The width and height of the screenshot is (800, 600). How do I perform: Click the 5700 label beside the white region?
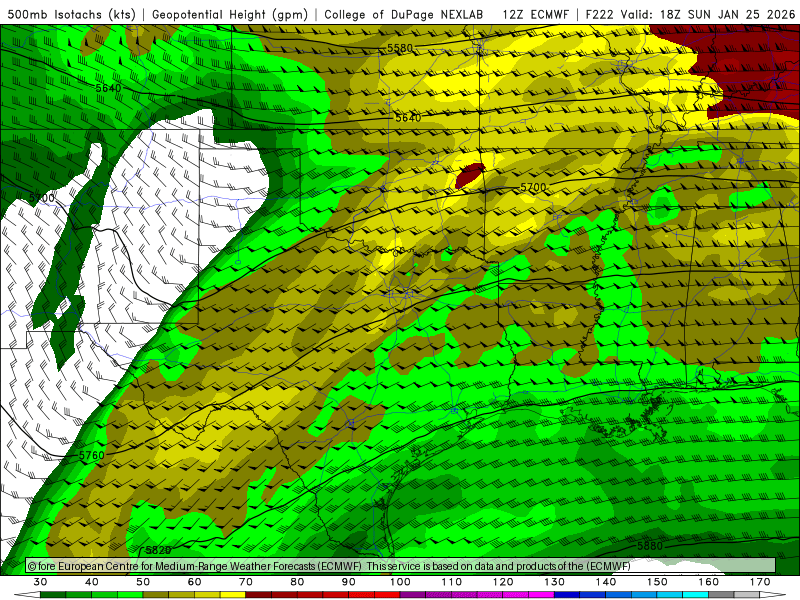click(x=42, y=197)
